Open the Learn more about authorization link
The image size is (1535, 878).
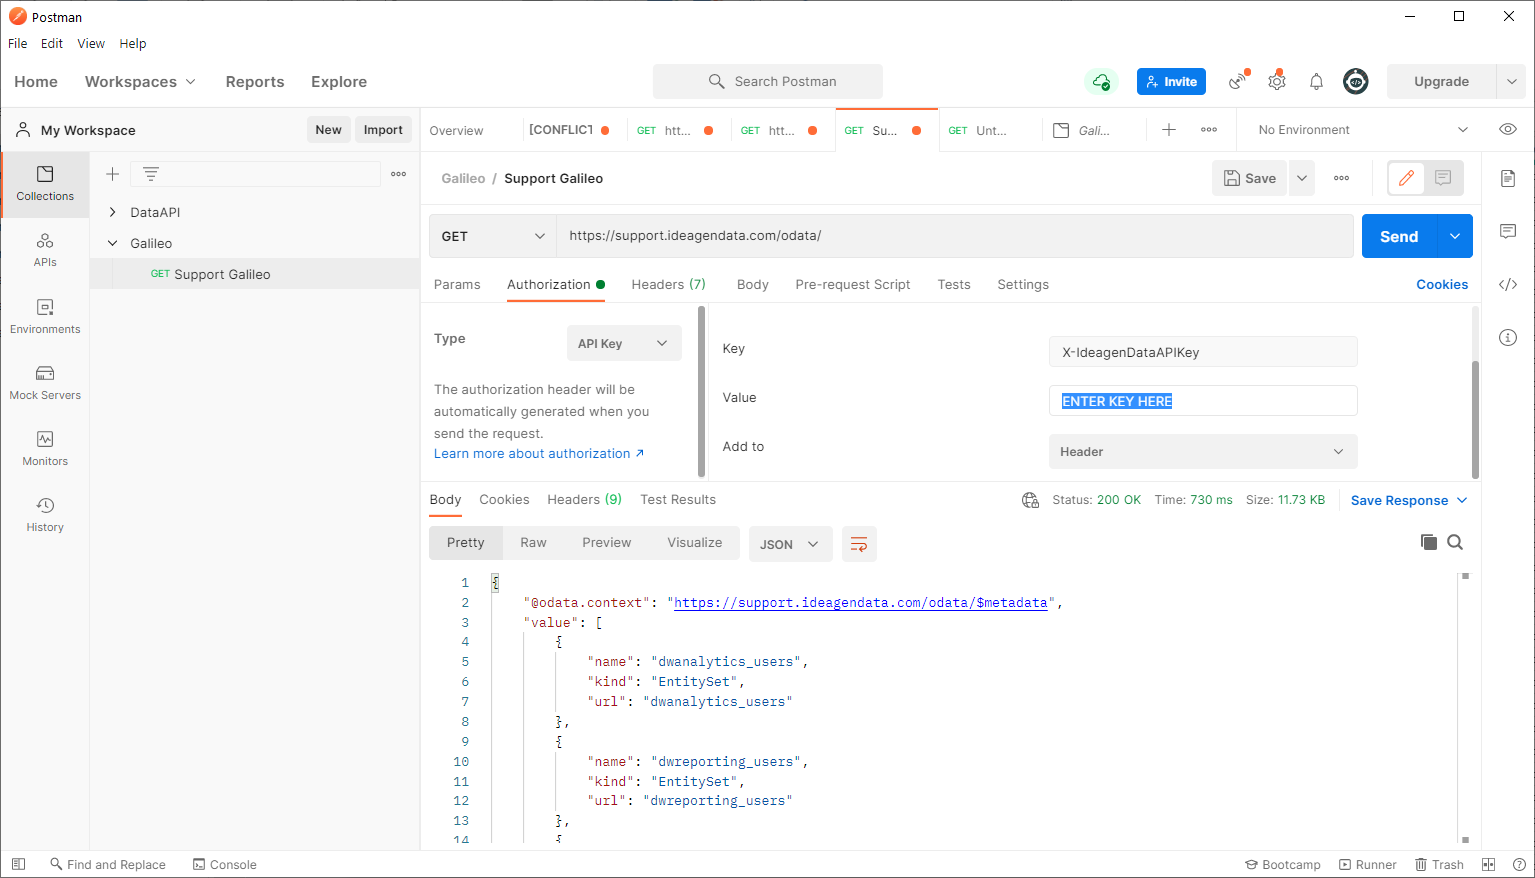click(539, 454)
